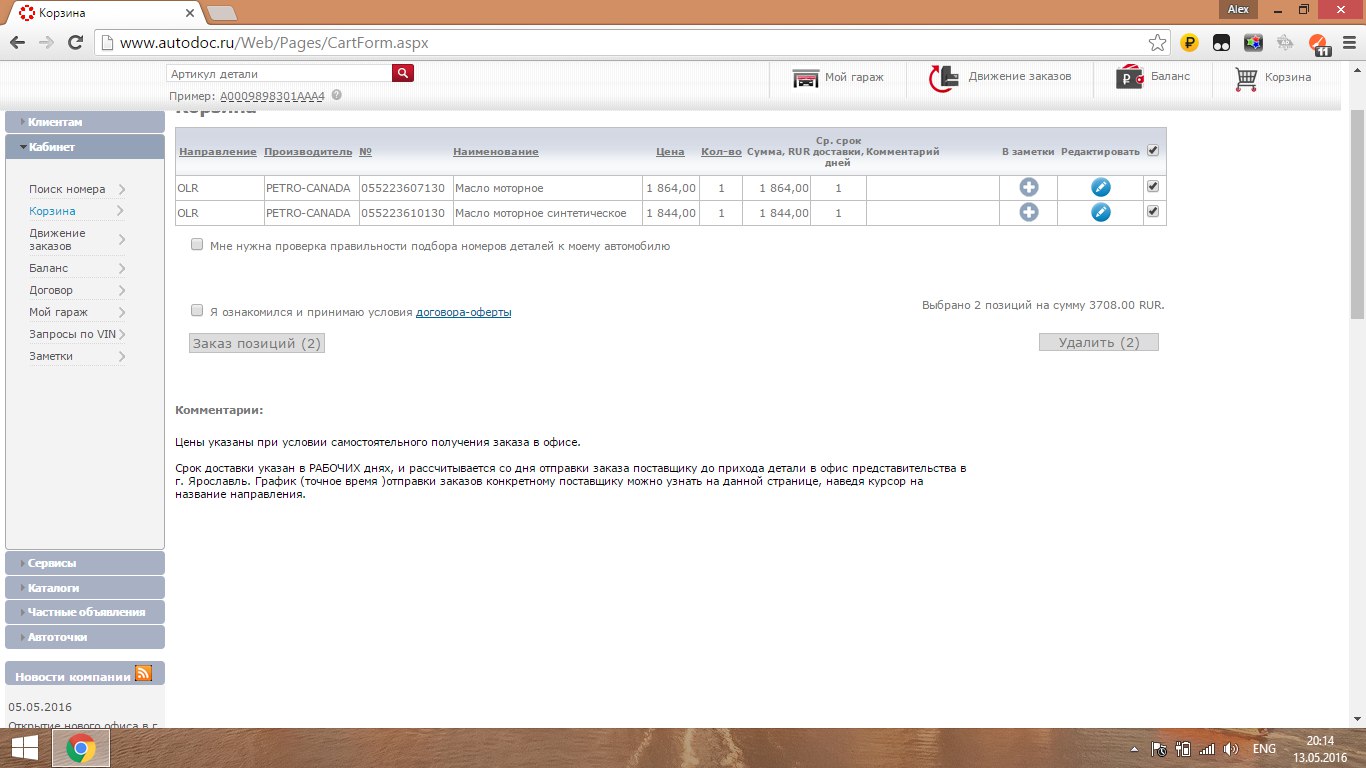Click the example number A0009898301AAA4 link
The image size is (1366, 768).
click(x=273, y=96)
